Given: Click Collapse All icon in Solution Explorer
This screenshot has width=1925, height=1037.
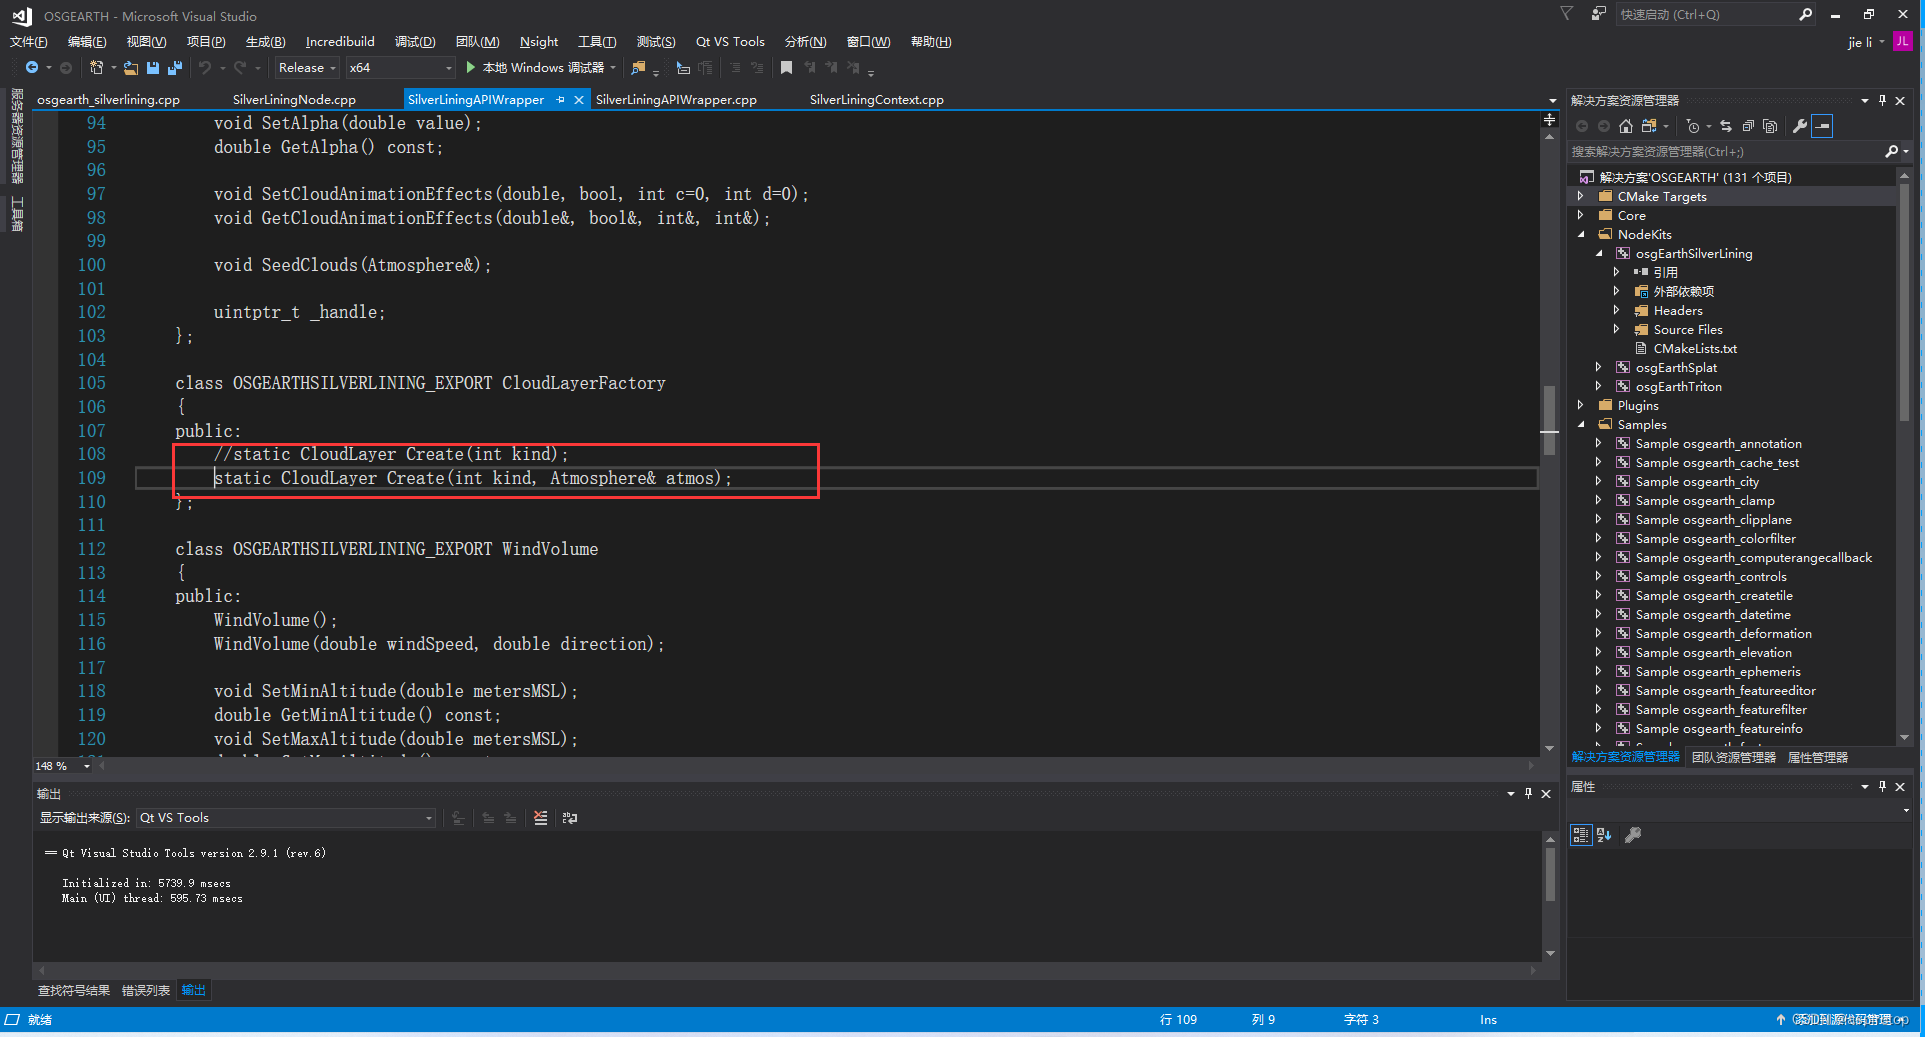Looking at the screenshot, I should click(1748, 126).
